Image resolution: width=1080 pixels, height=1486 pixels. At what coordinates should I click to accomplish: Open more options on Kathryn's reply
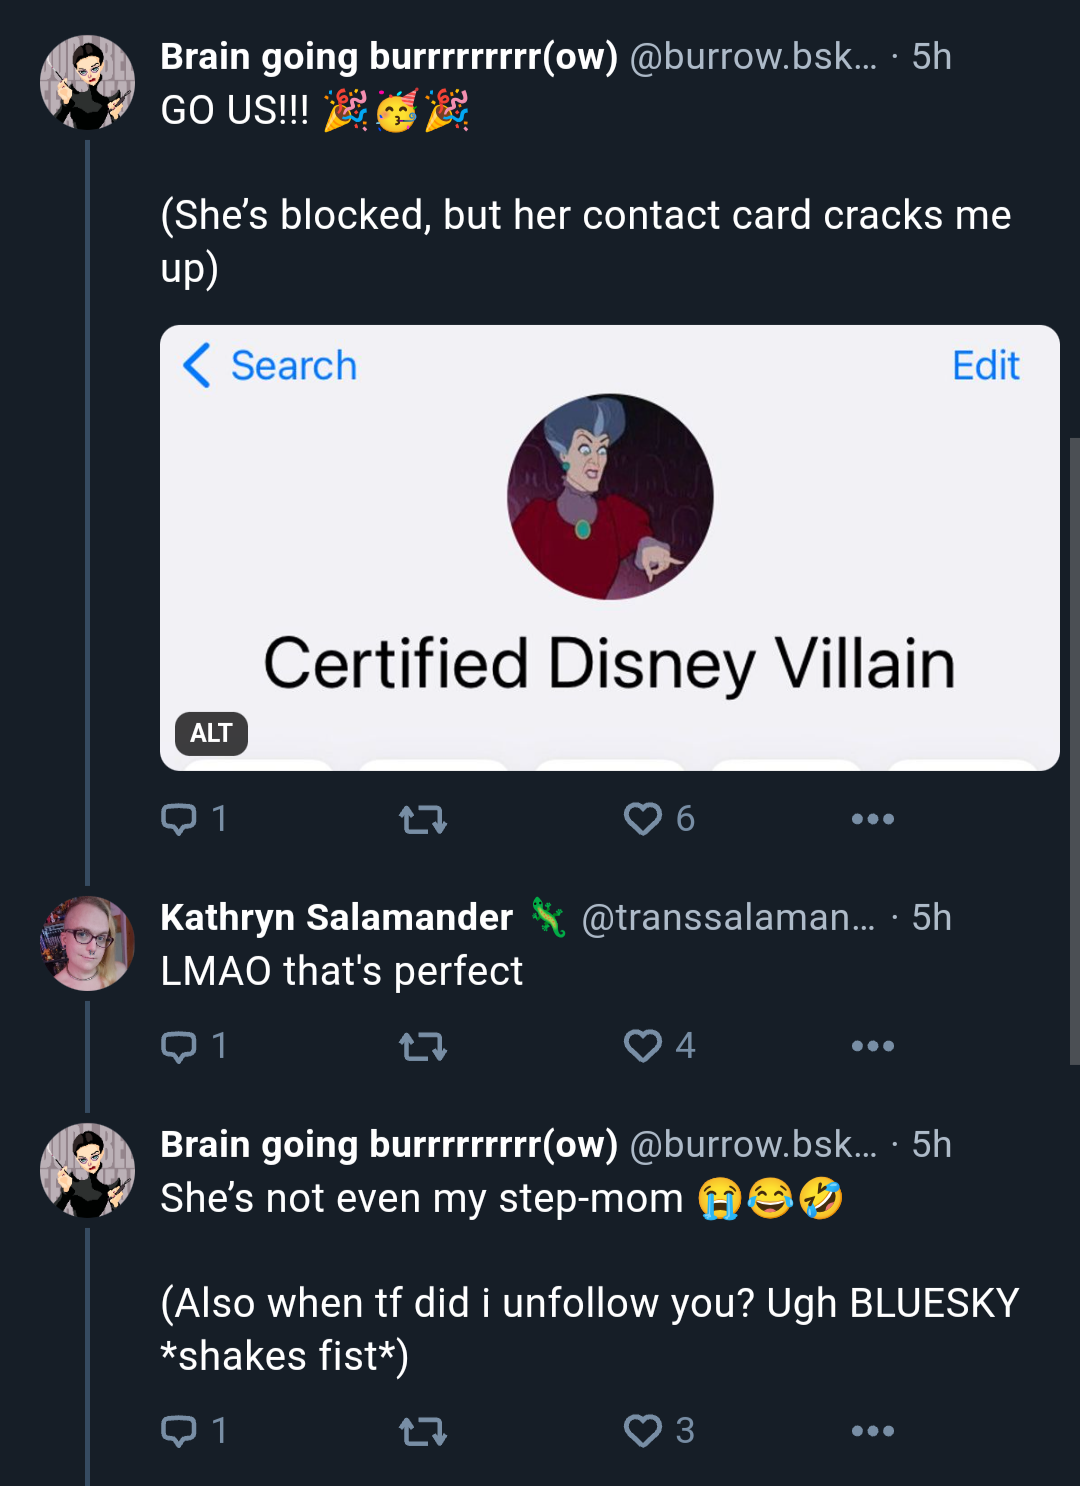click(872, 1046)
